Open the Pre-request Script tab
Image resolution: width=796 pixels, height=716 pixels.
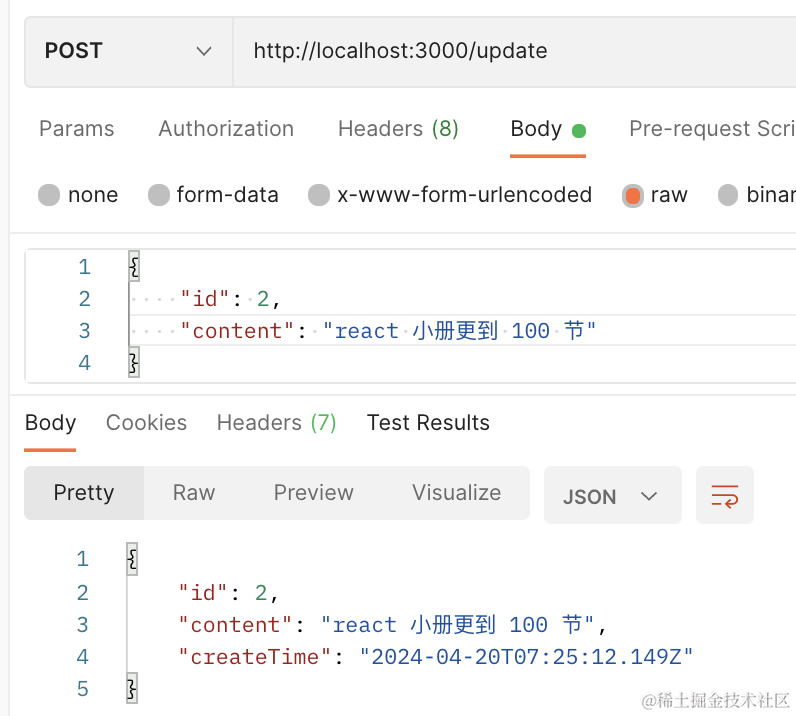[x=711, y=129]
